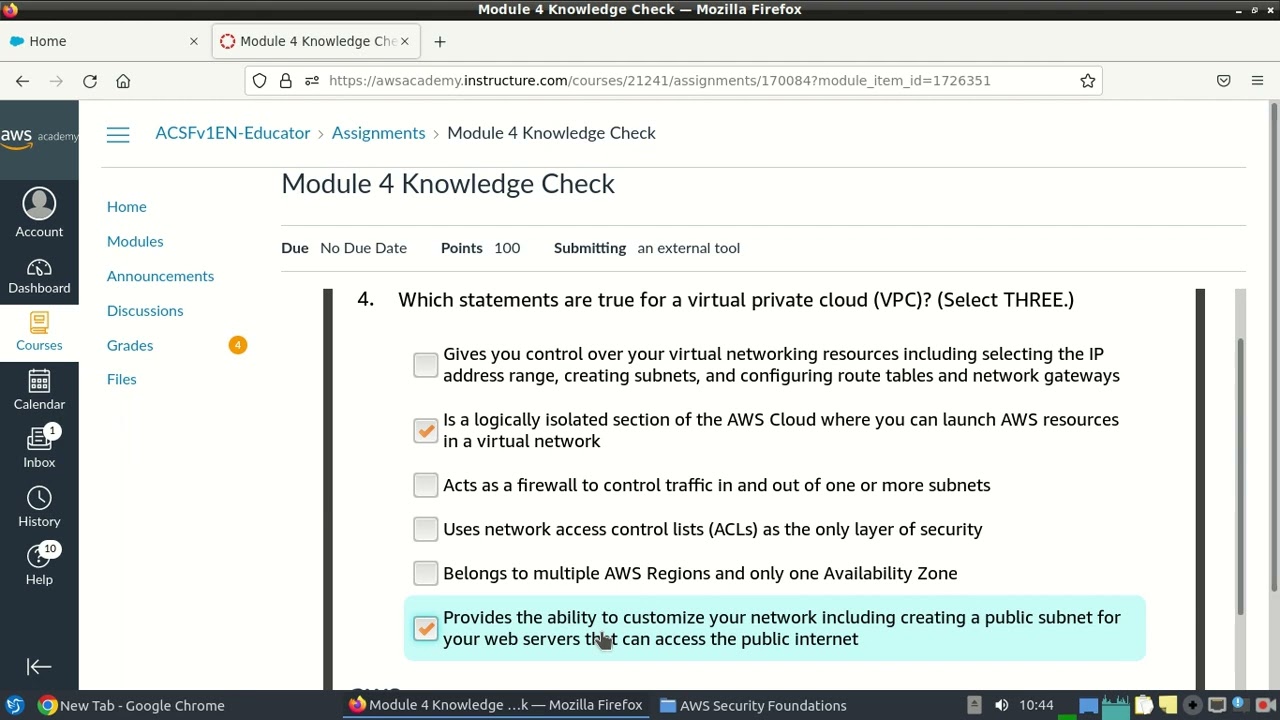Select Firefox Module 4 Knowledge taskbar window
This screenshot has width=1280, height=720.
point(496,705)
